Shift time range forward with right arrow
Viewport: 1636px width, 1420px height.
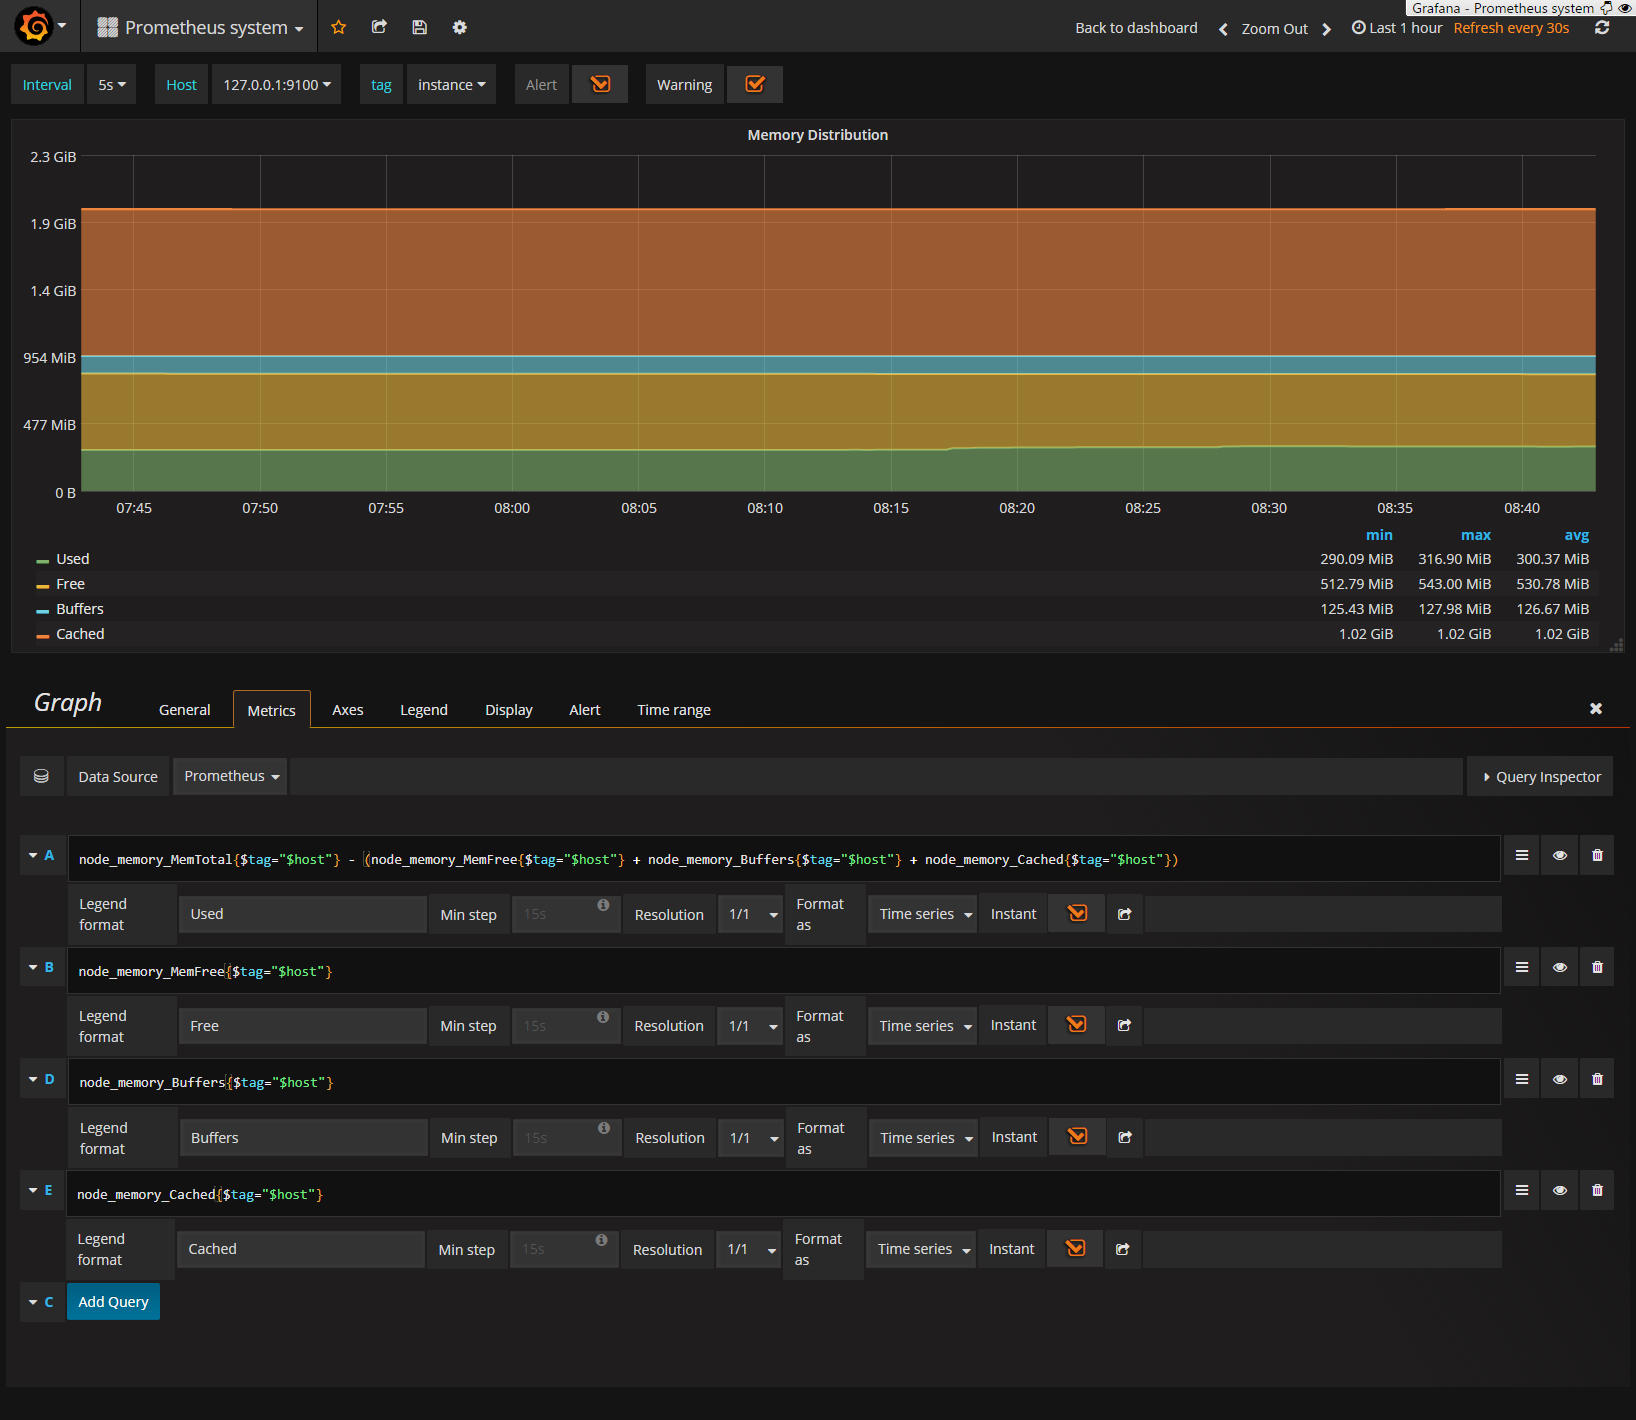point(1327,29)
